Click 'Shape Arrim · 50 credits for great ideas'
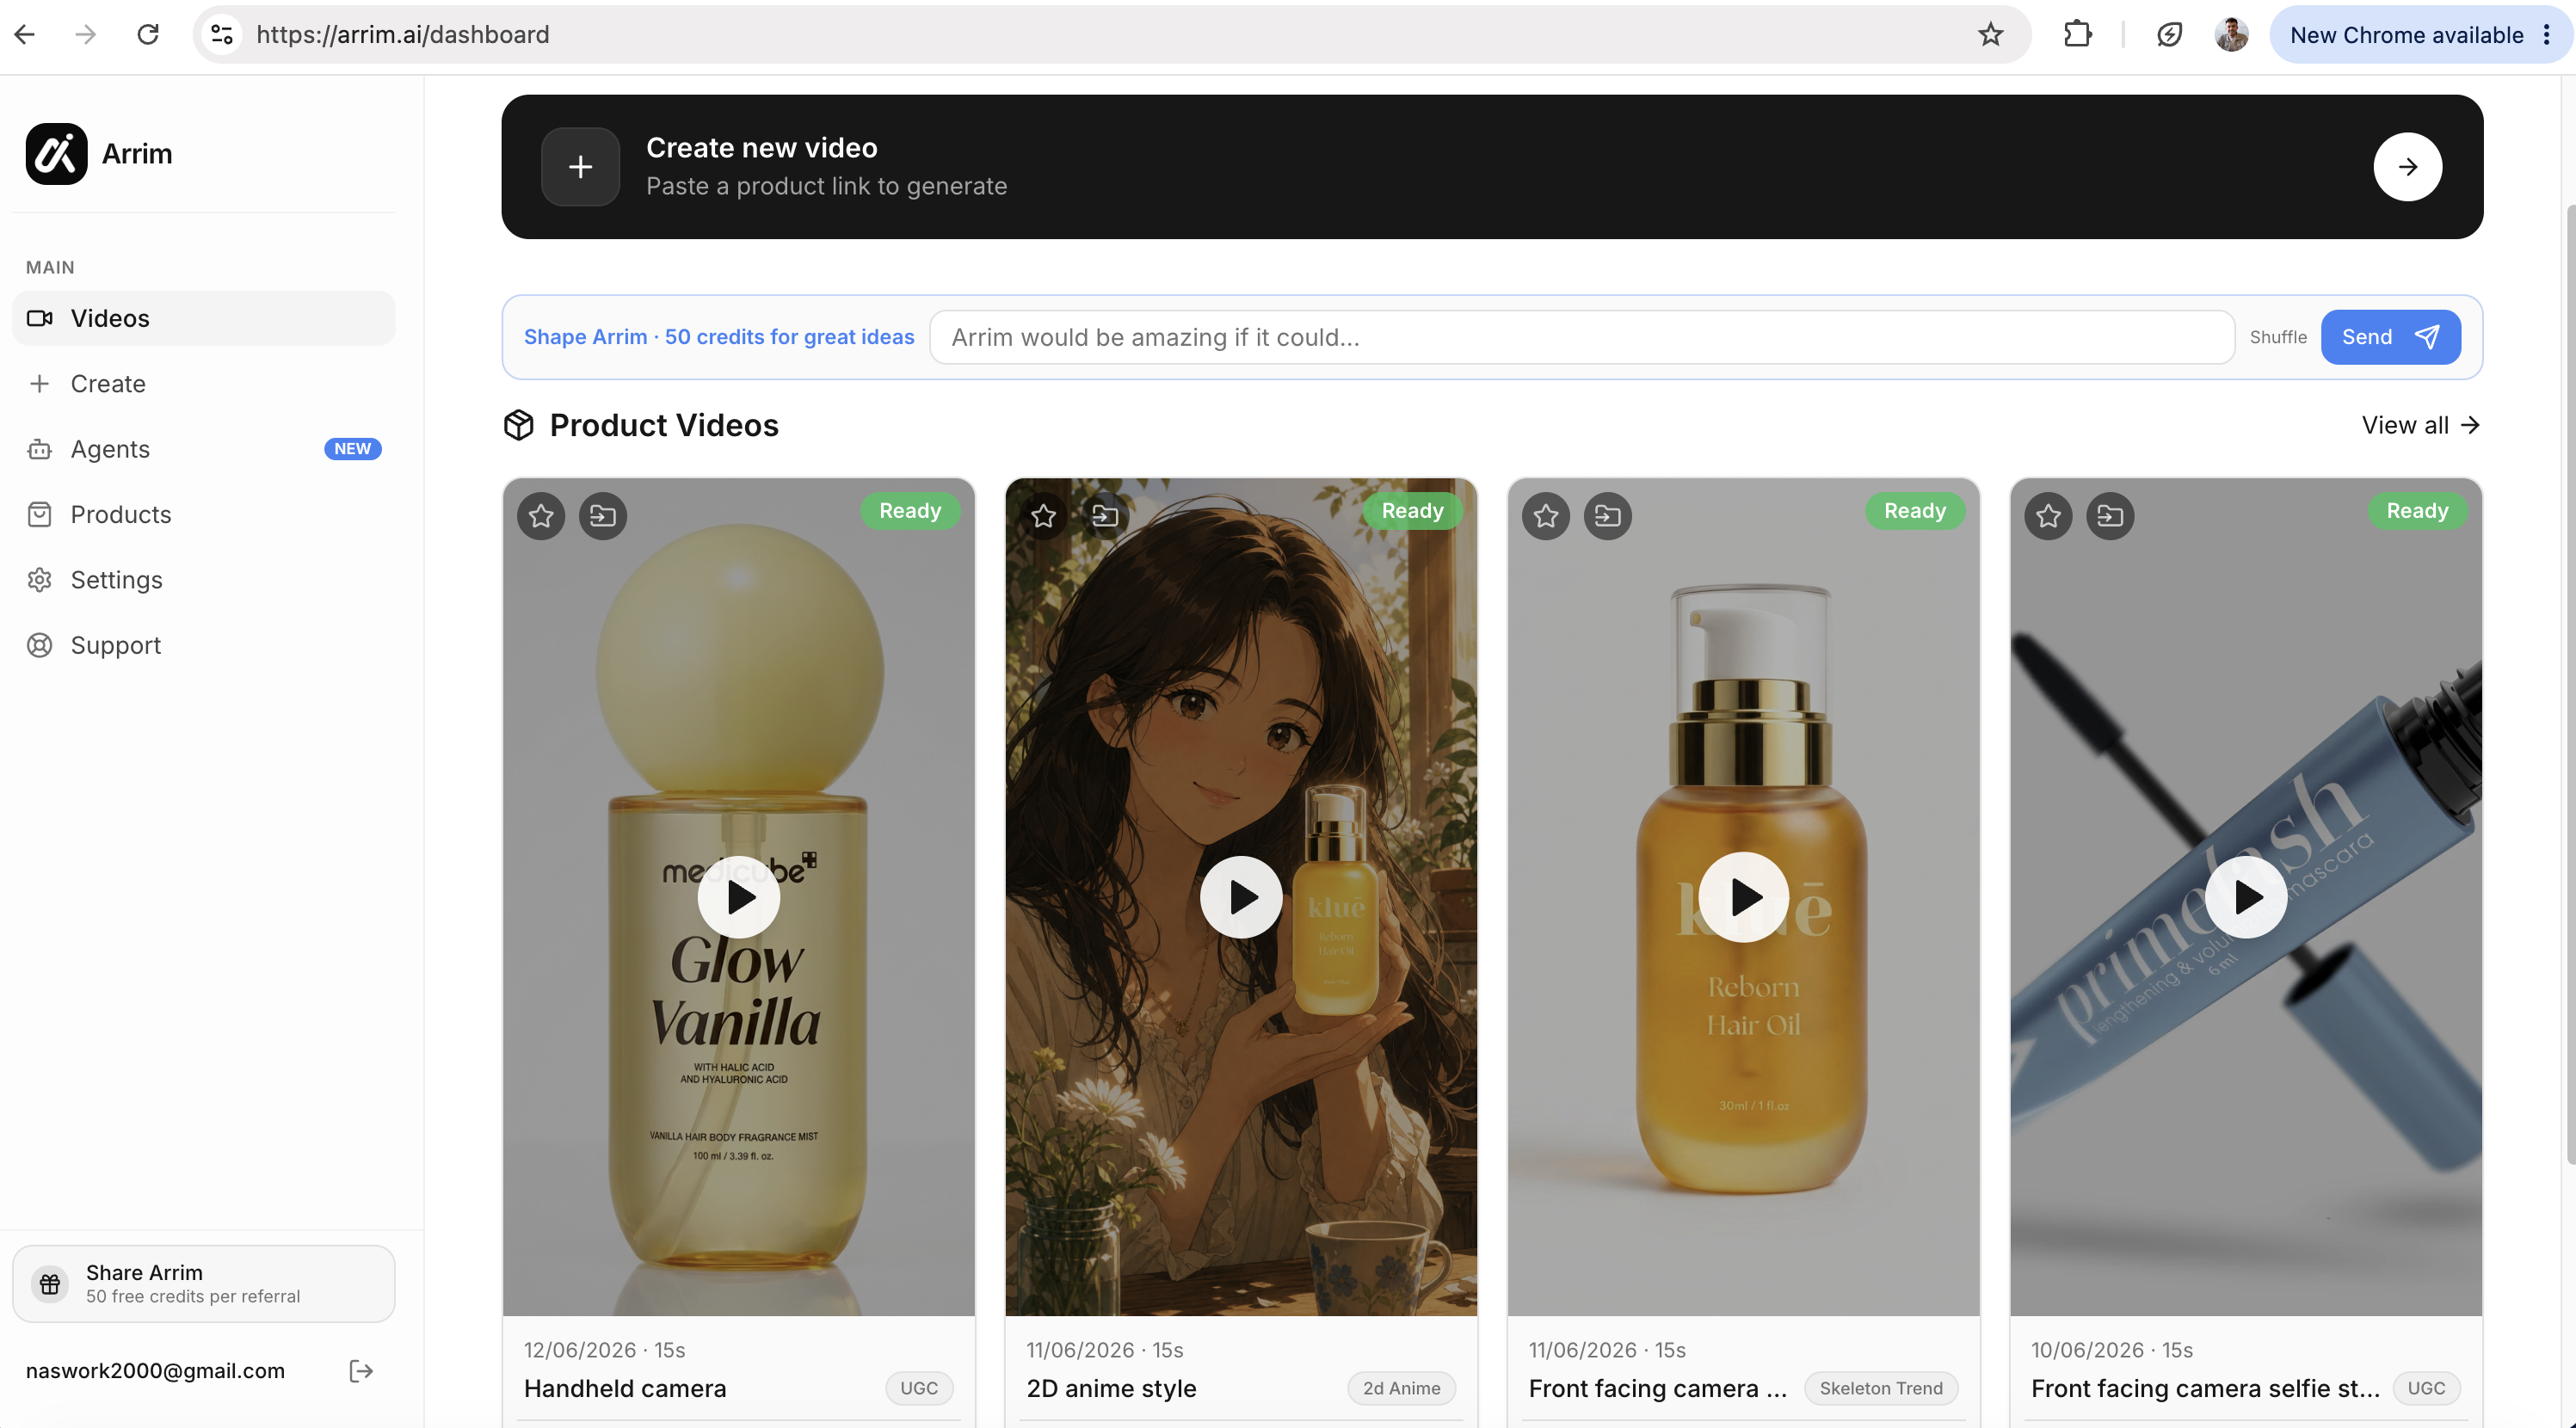Screen dimensions: 2576x1428 click(x=719, y=337)
